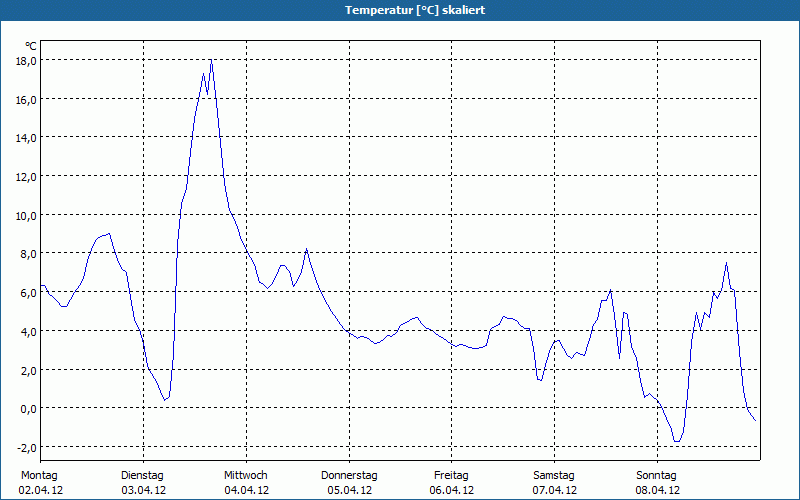Click the chart title 'Temperatur [°C] skaliert'
This screenshot has width=800, height=500.
pyautogui.click(x=415, y=10)
